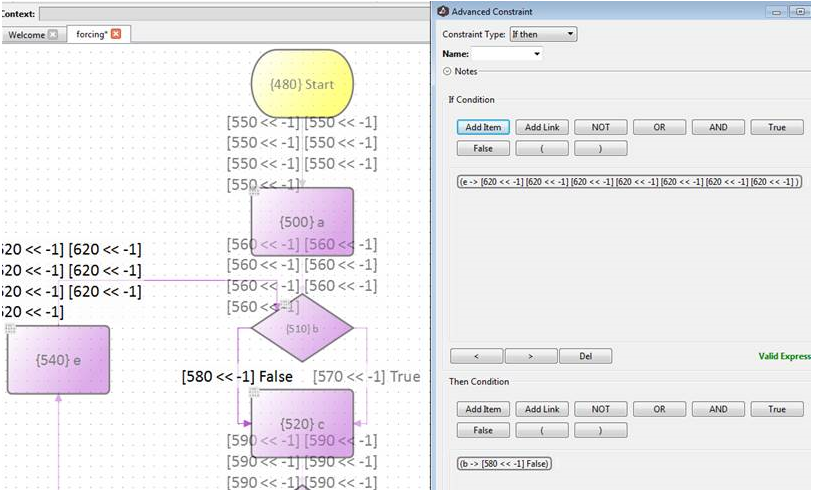The height and width of the screenshot is (493, 813).
Task: Insert AND in If Condition
Action: [x=718, y=127]
